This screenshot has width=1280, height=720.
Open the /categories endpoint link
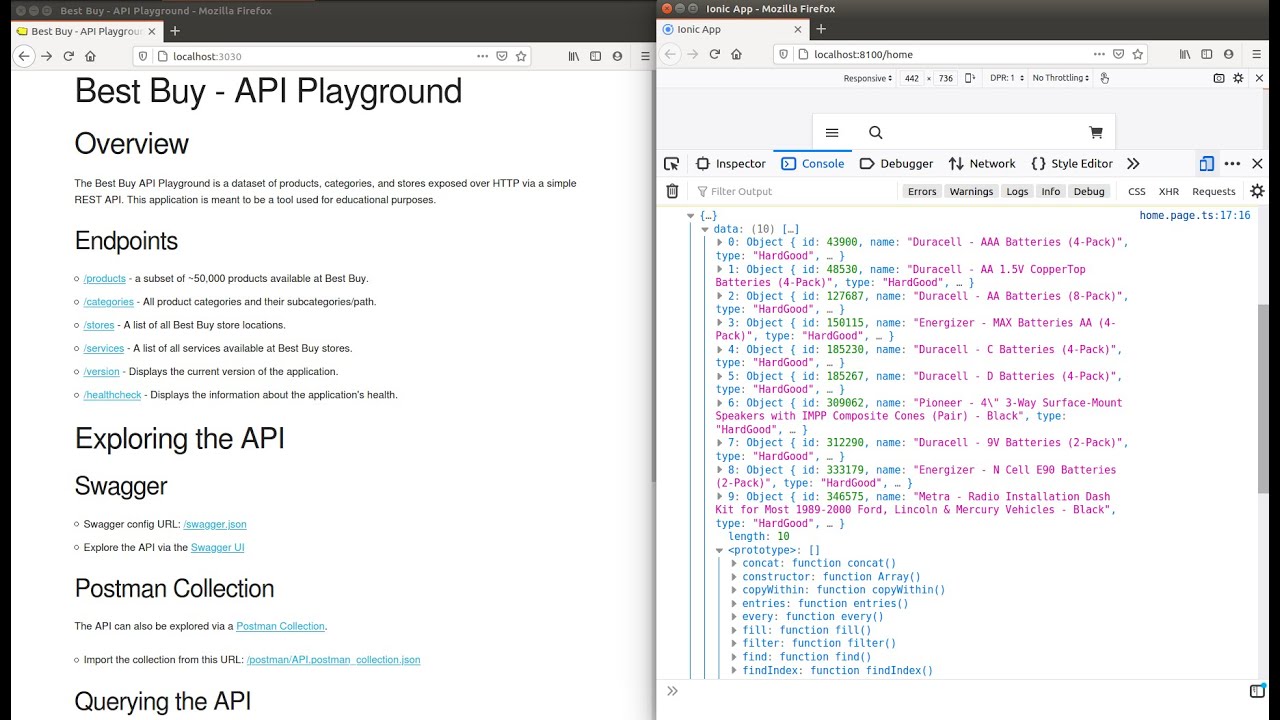(109, 302)
